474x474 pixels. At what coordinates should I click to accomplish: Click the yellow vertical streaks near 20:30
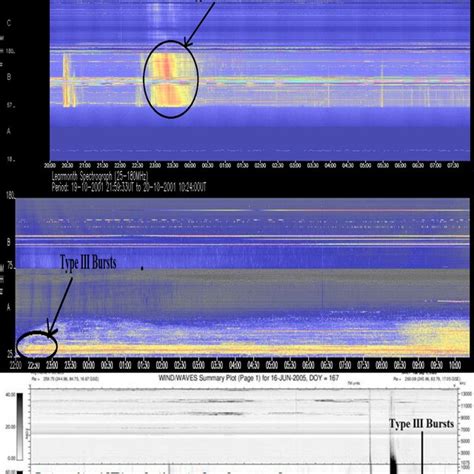68,80
